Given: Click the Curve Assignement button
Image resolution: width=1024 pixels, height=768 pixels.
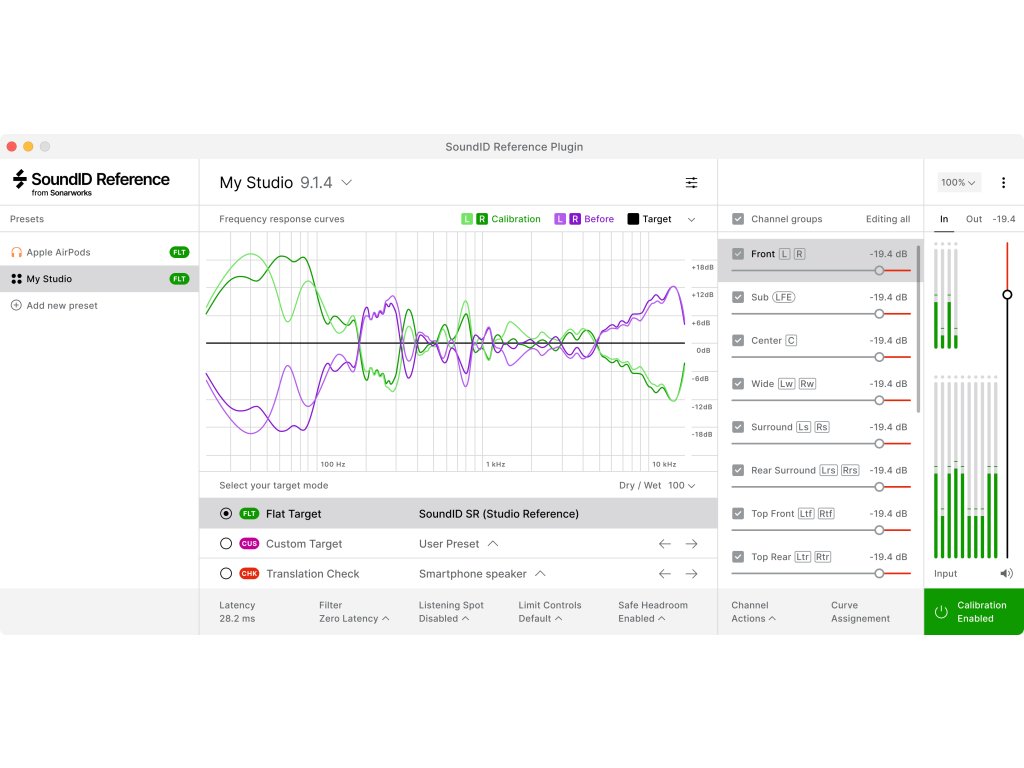Looking at the screenshot, I should pos(859,612).
